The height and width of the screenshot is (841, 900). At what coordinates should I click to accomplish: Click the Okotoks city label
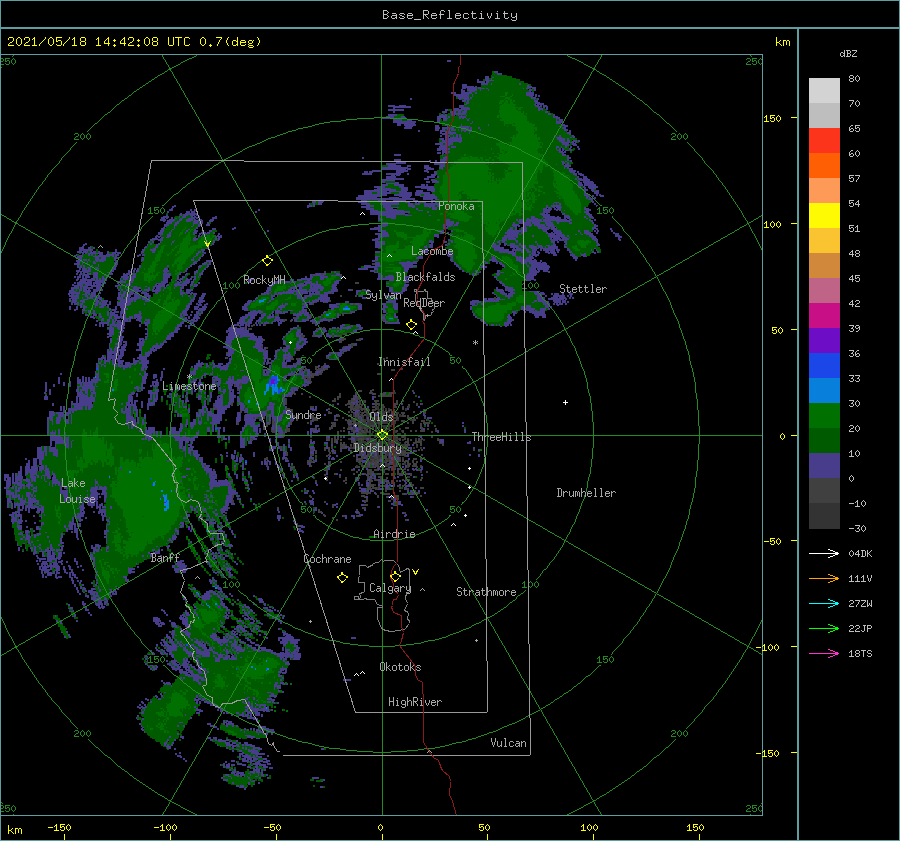400,667
